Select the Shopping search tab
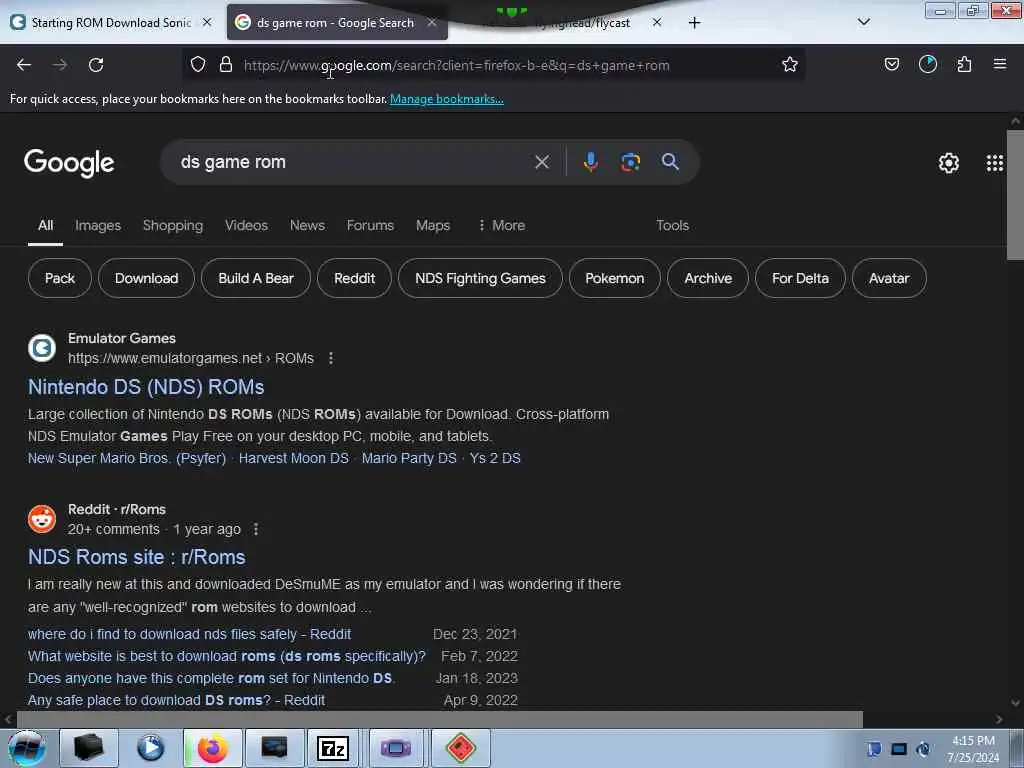This screenshot has height=768, width=1024. [x=173, y=225]
